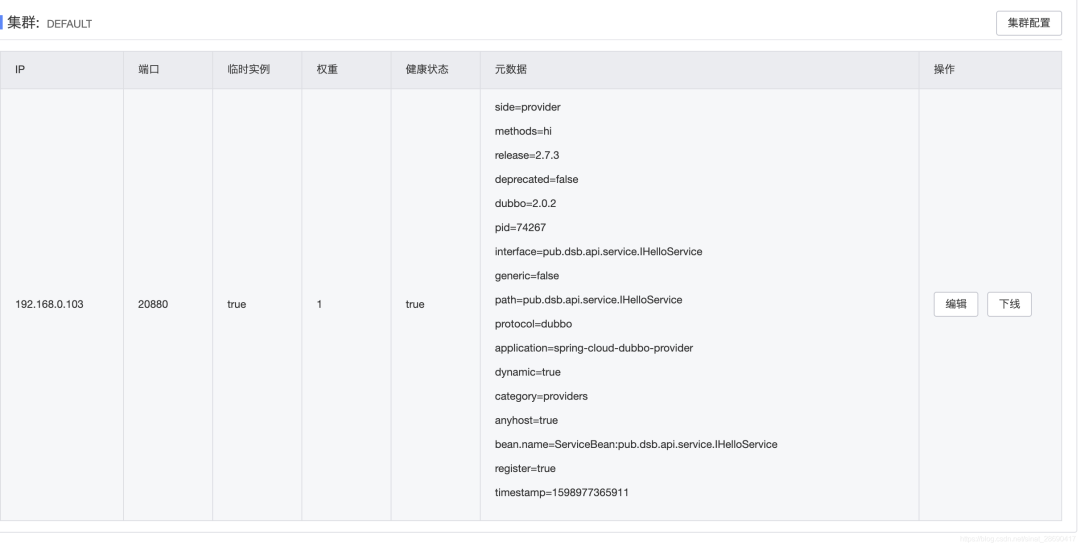
Task: Click the 元数据 column header
Action: [x=512, y=70]
